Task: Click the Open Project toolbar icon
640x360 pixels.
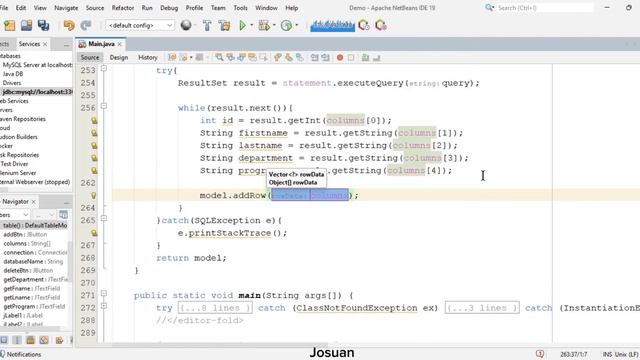Action: (x=27, y=25)
